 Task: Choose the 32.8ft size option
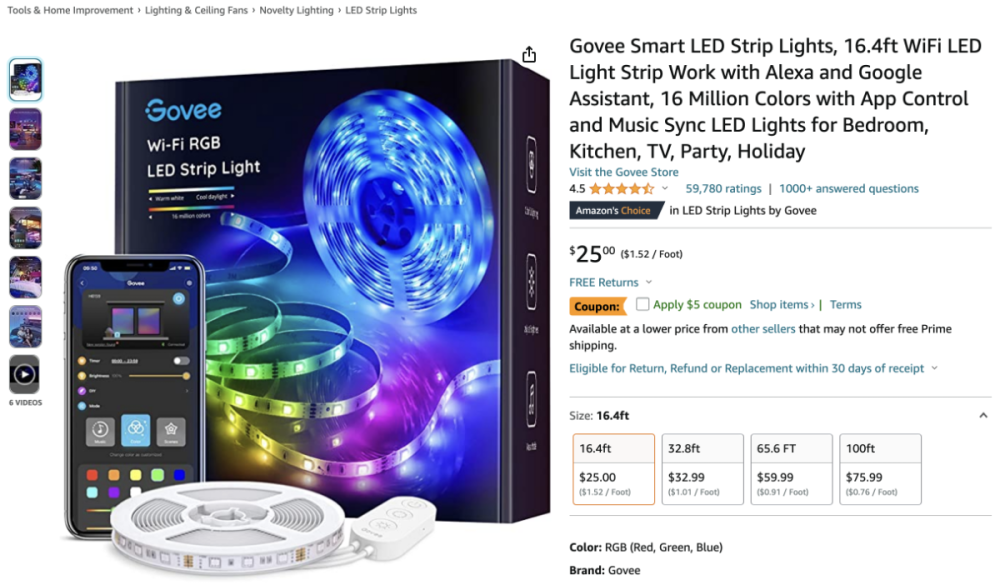point(702,469)
